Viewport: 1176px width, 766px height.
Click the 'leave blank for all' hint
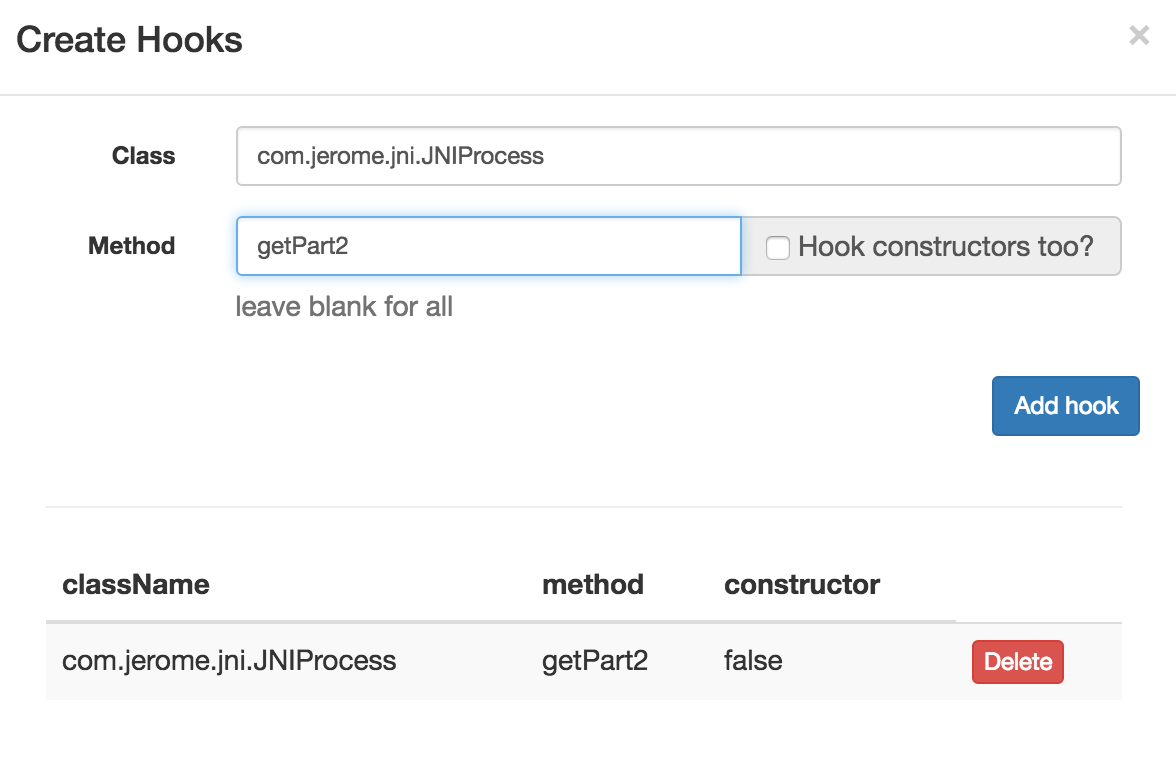pos(344,306)
